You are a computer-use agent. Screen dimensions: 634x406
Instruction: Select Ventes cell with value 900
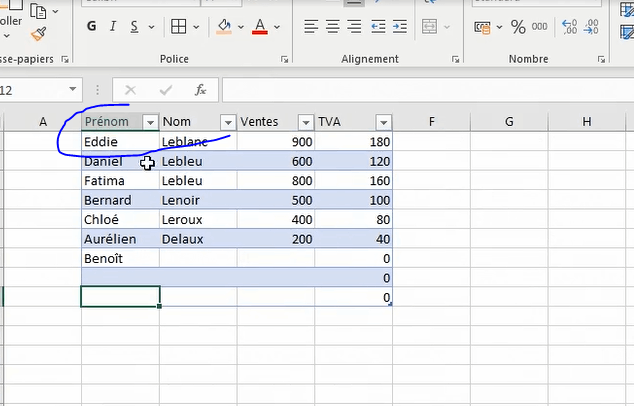click(x=276, y=142)
